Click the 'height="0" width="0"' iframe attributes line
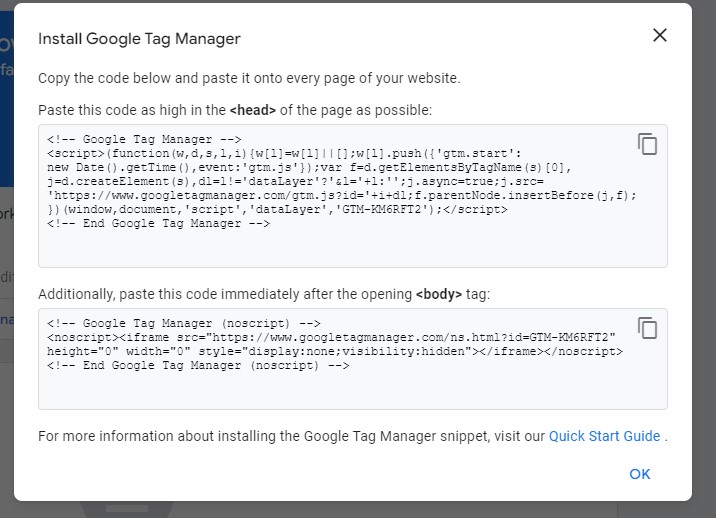Screen dimensions: 716x518 click(335, 352)
